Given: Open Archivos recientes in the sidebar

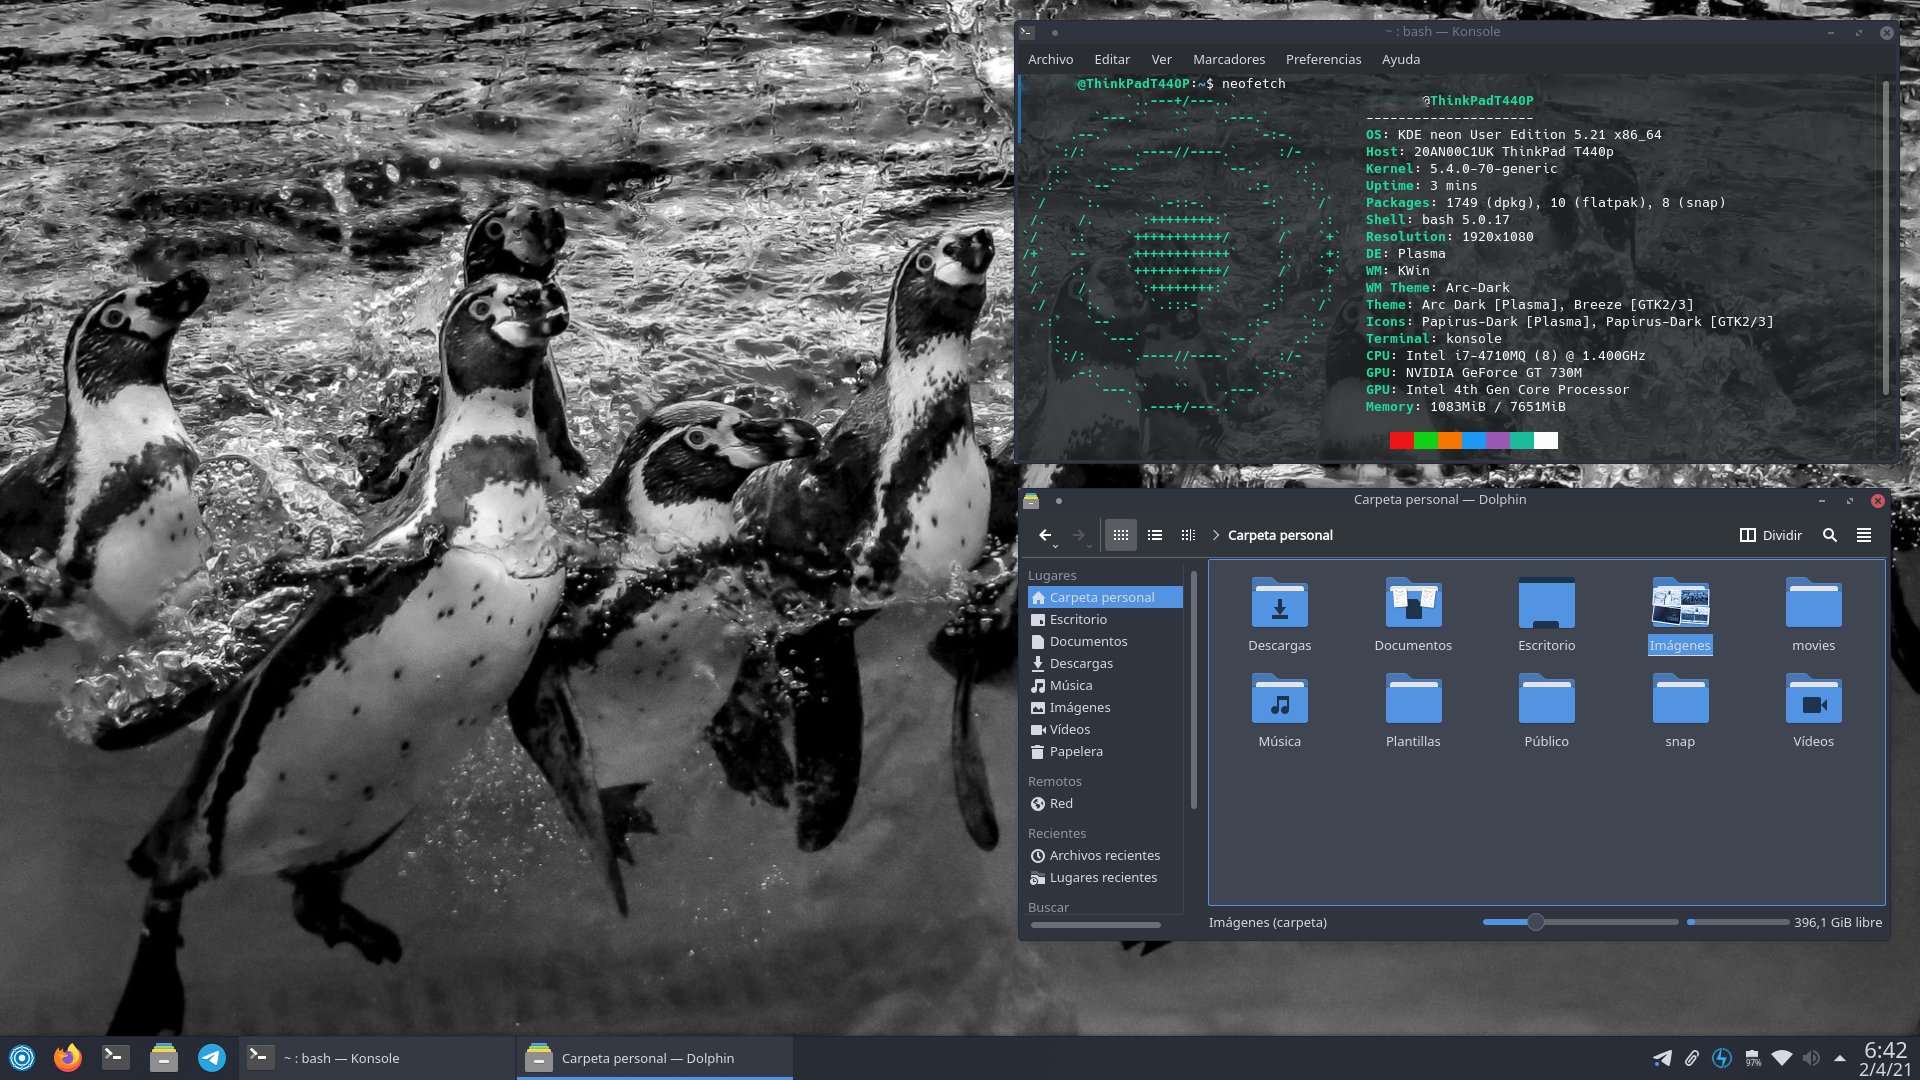Looking at the screenshot, I should tap(1103, 856).
